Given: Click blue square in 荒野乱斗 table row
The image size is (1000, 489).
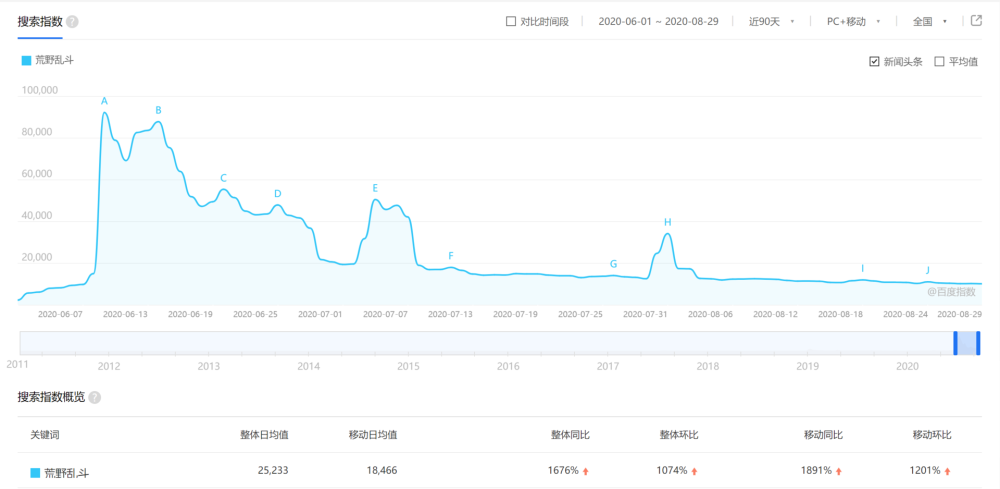Looking at the screenshot, I should [35, 472].
